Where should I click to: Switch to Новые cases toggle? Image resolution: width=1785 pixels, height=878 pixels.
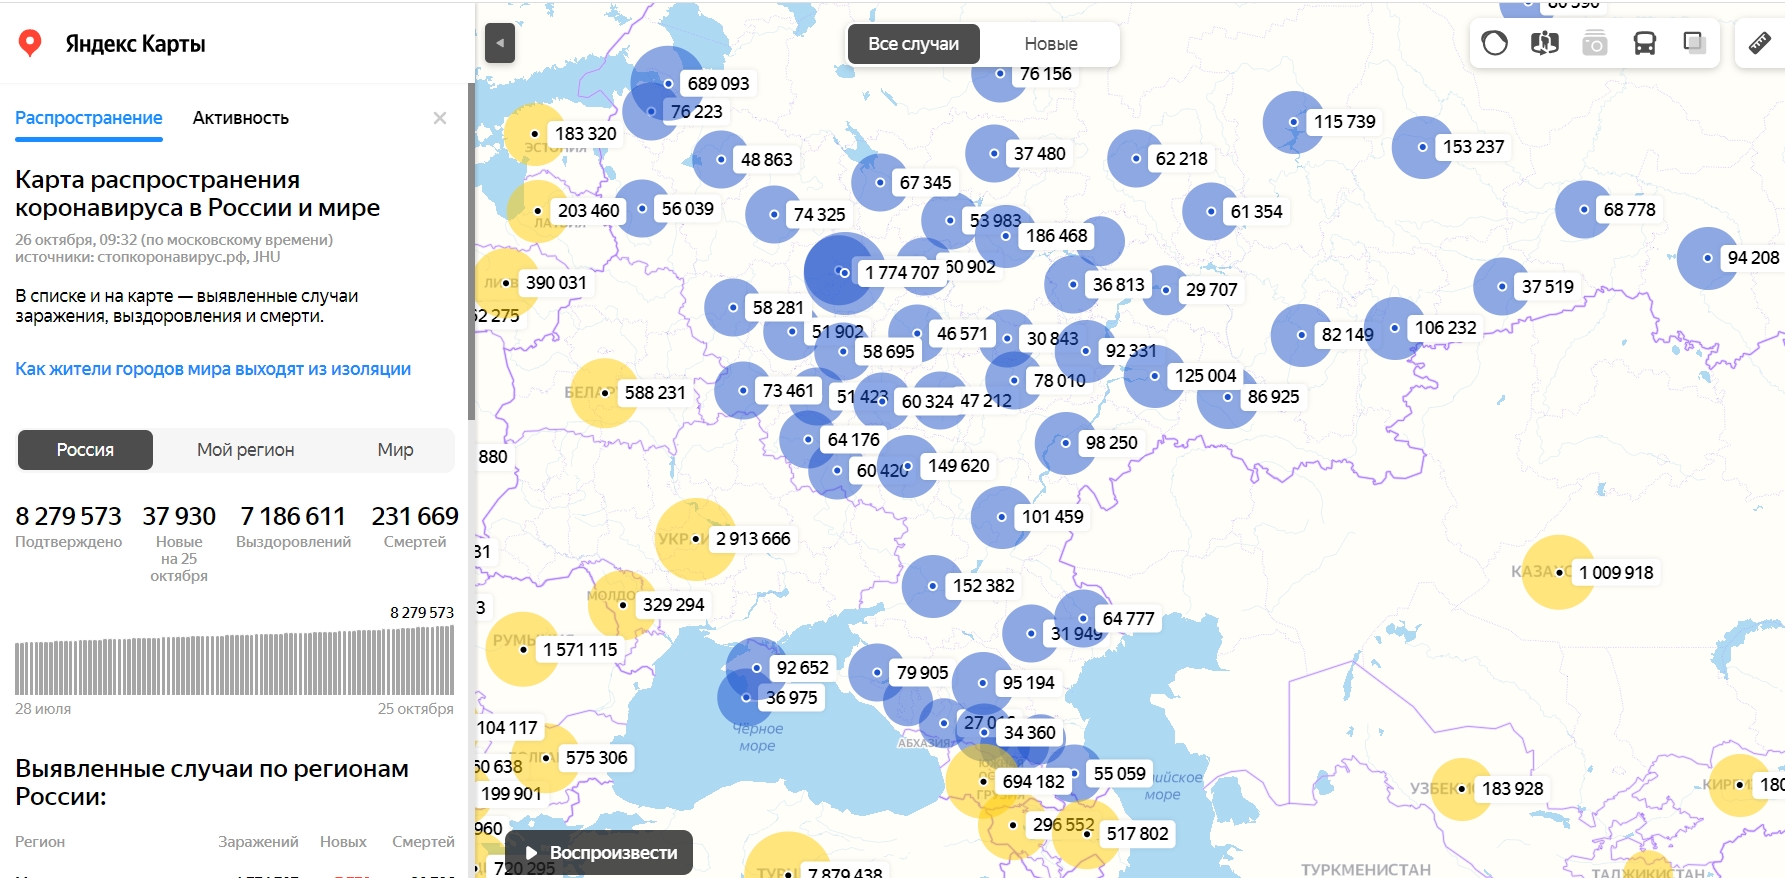pos(1050,44)
